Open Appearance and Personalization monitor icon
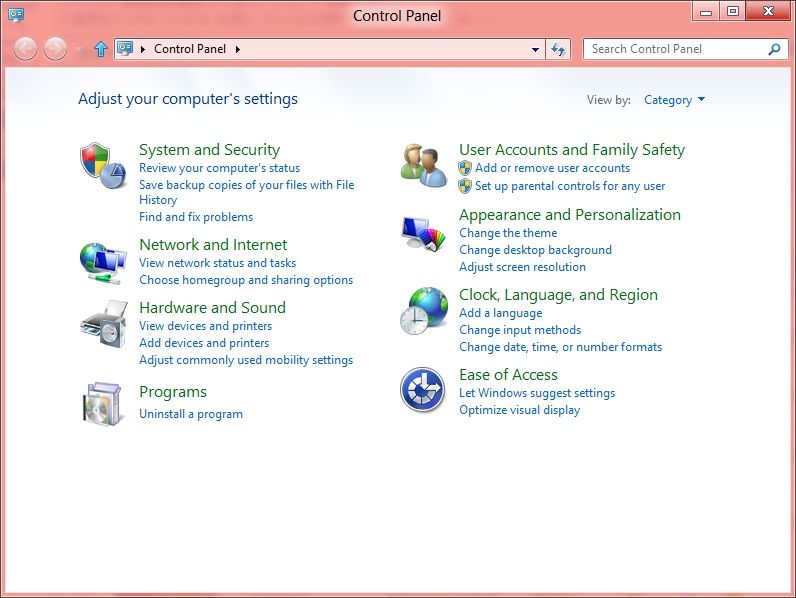Viewport: 796px width, 598px height. [x=423, y=233]
